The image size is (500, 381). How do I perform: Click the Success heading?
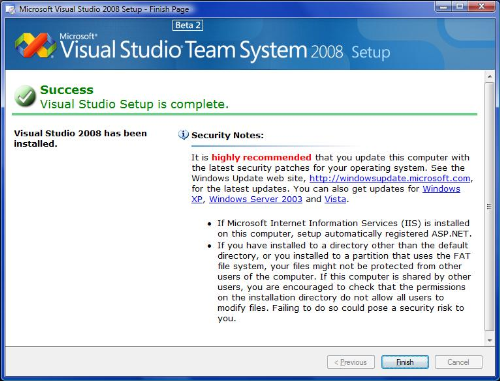[x=67, y=90]
